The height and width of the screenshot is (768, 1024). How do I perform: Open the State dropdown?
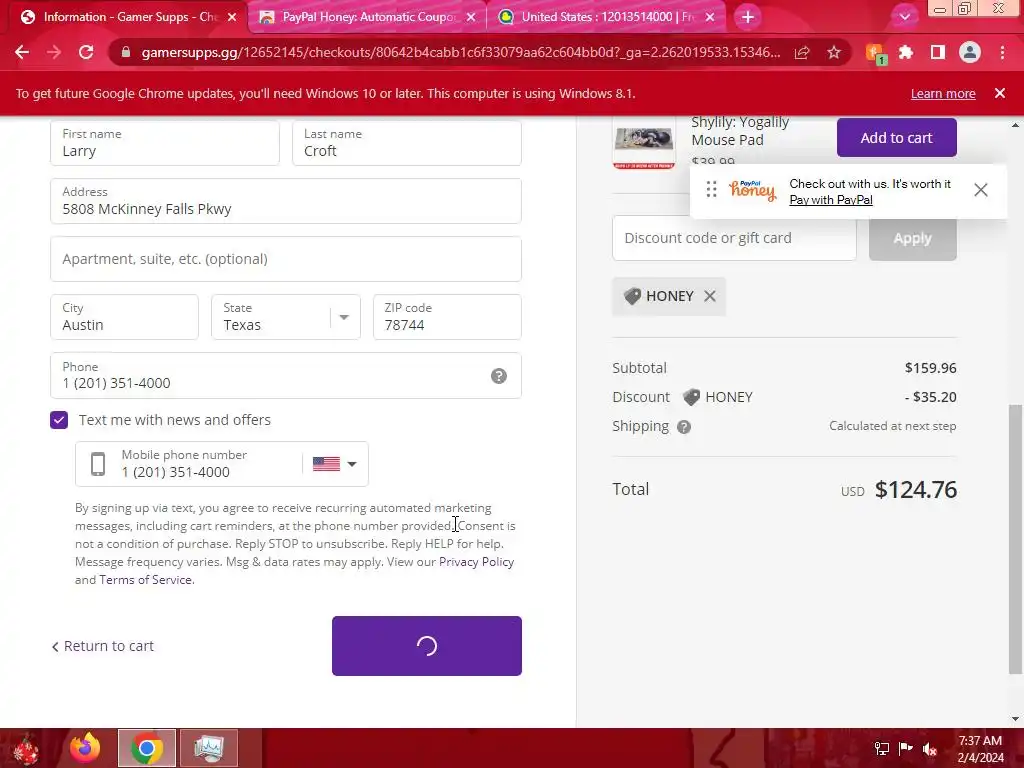point(286,317)
